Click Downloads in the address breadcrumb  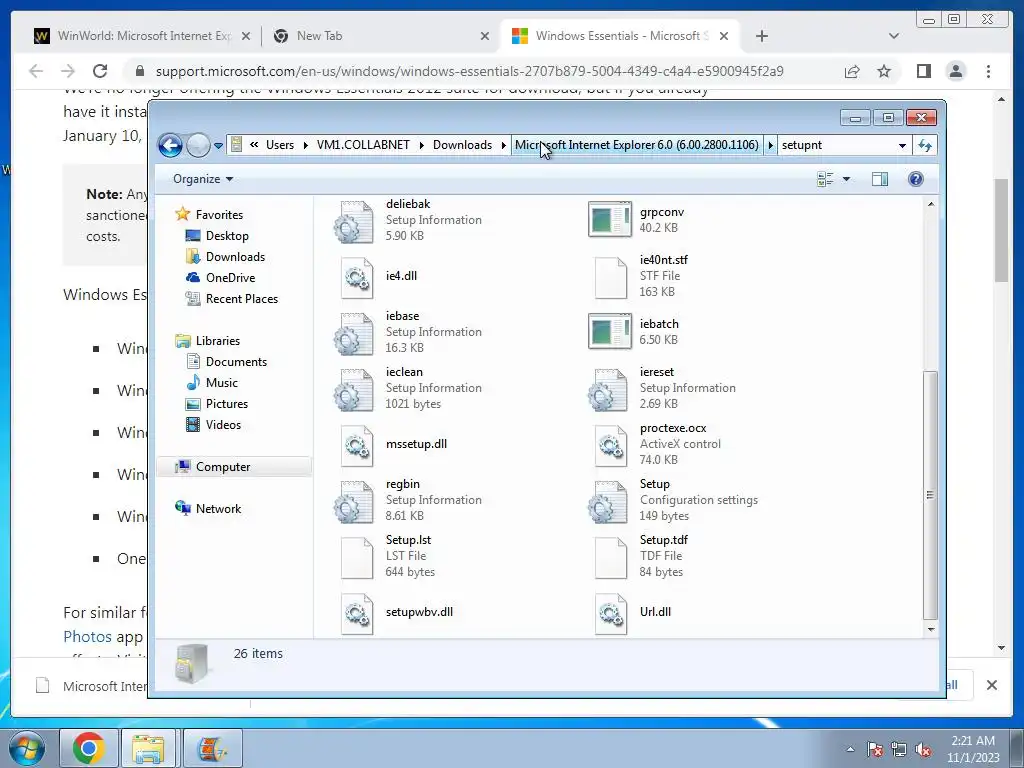462,145
